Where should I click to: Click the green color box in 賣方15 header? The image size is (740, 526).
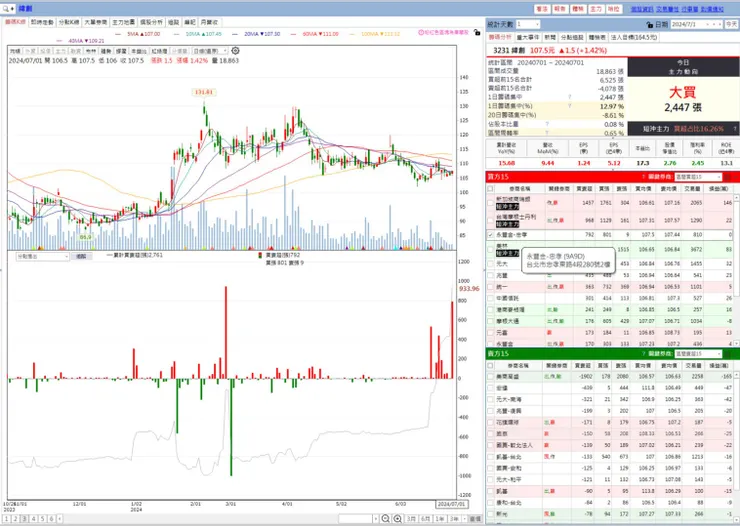point(727,354)
